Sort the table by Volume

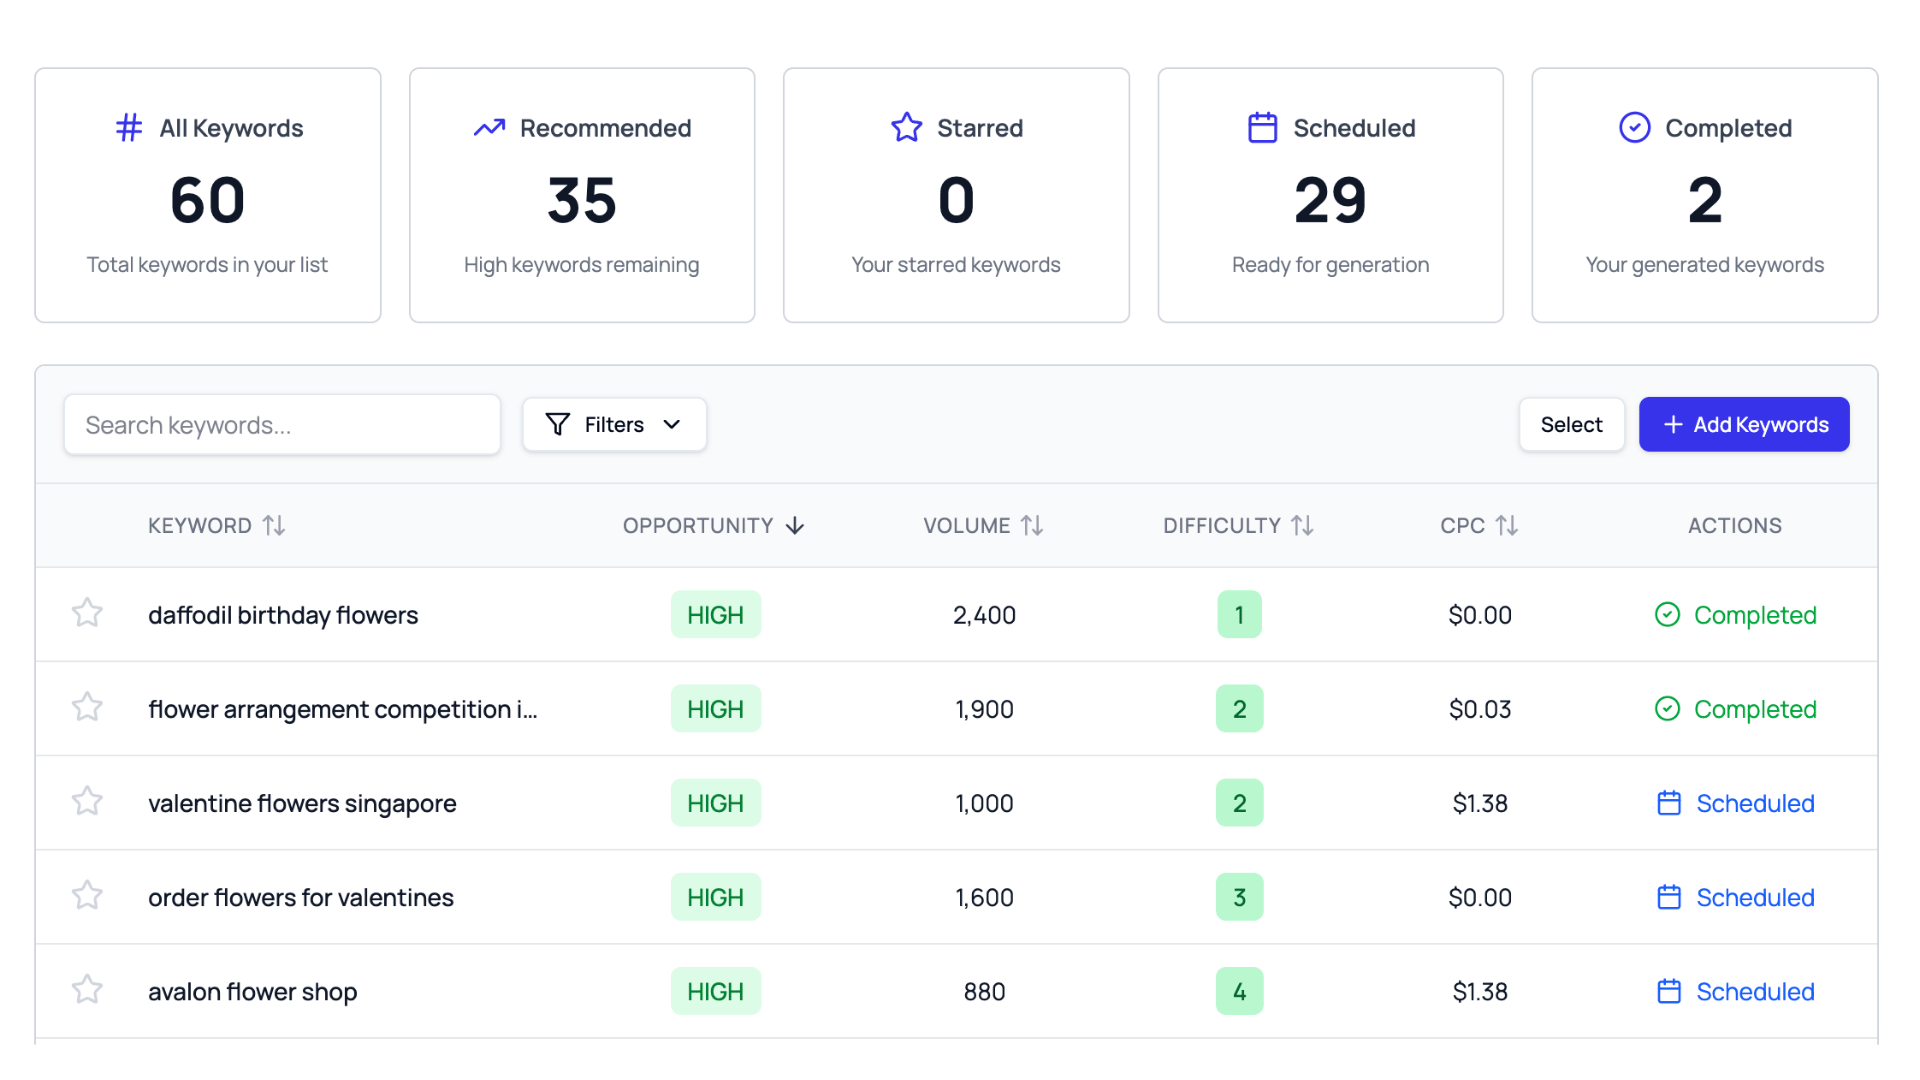pos(983,525)
